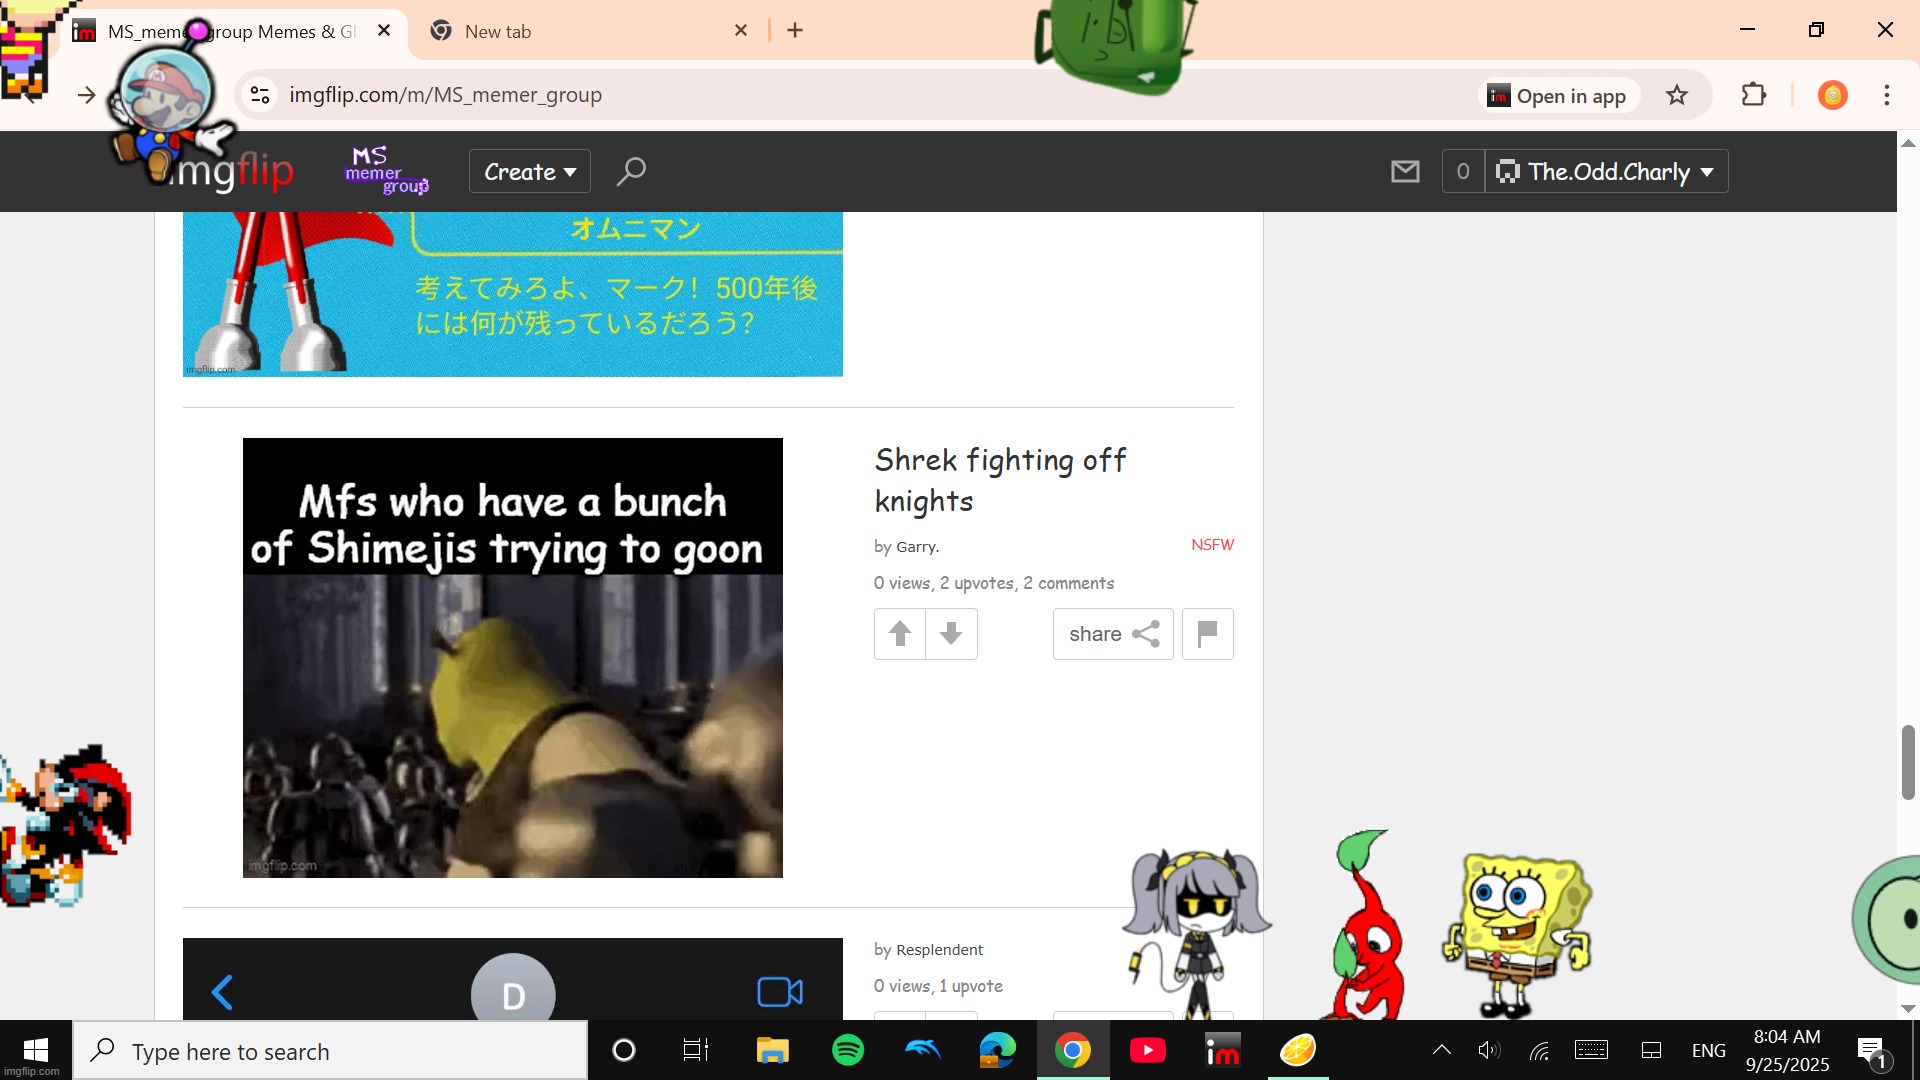Flag the Shrek fighting off knights meme
This screenshot has height=1080, width=1920.
pyautogui.click(x=1207, y=633)
